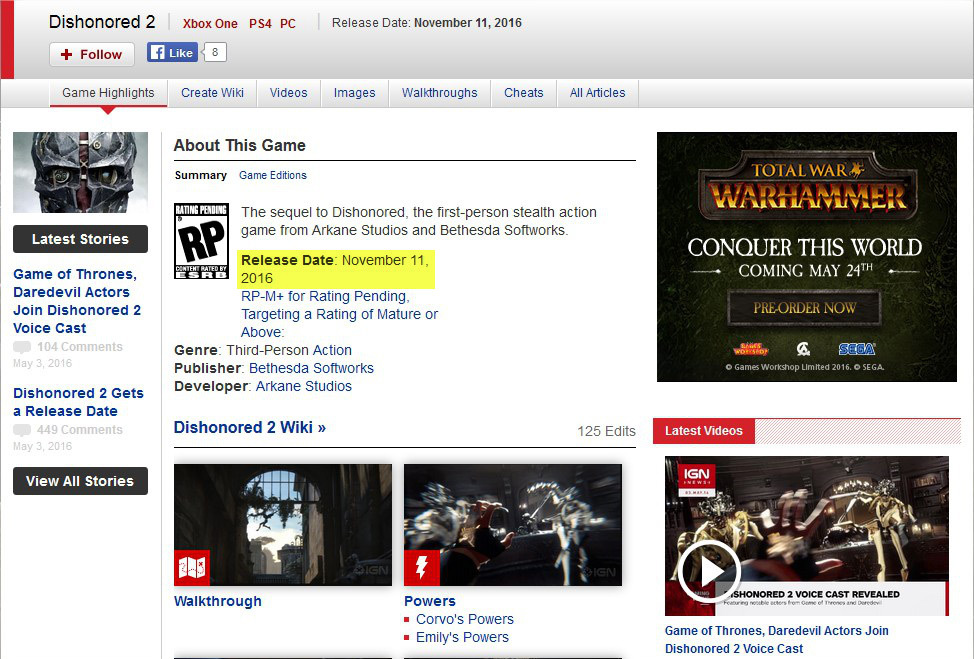Click the Games Workshop logo in ad

[x=751, y=349]
